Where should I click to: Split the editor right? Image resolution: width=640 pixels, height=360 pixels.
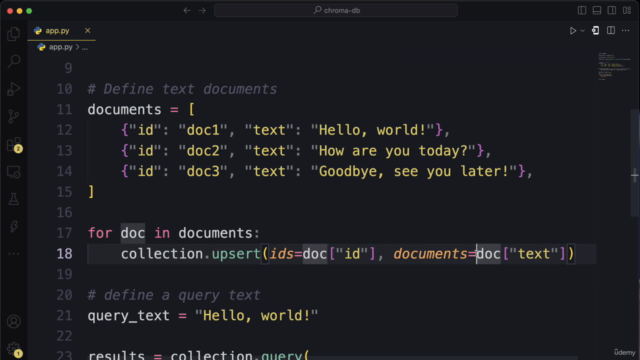(611, 31)
